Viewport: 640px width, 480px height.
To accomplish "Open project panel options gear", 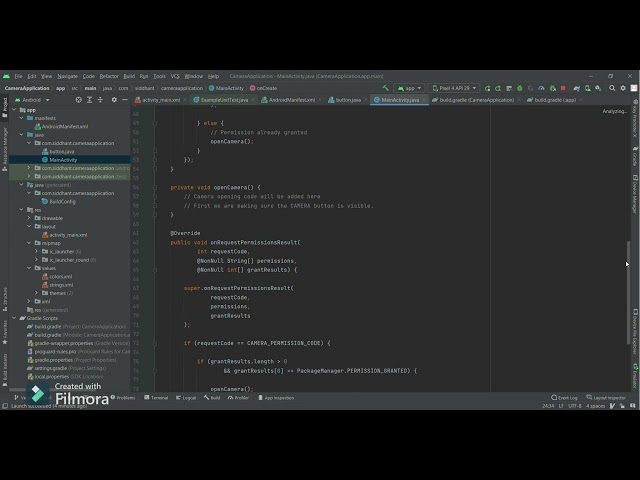I will (x=114, y=100).
